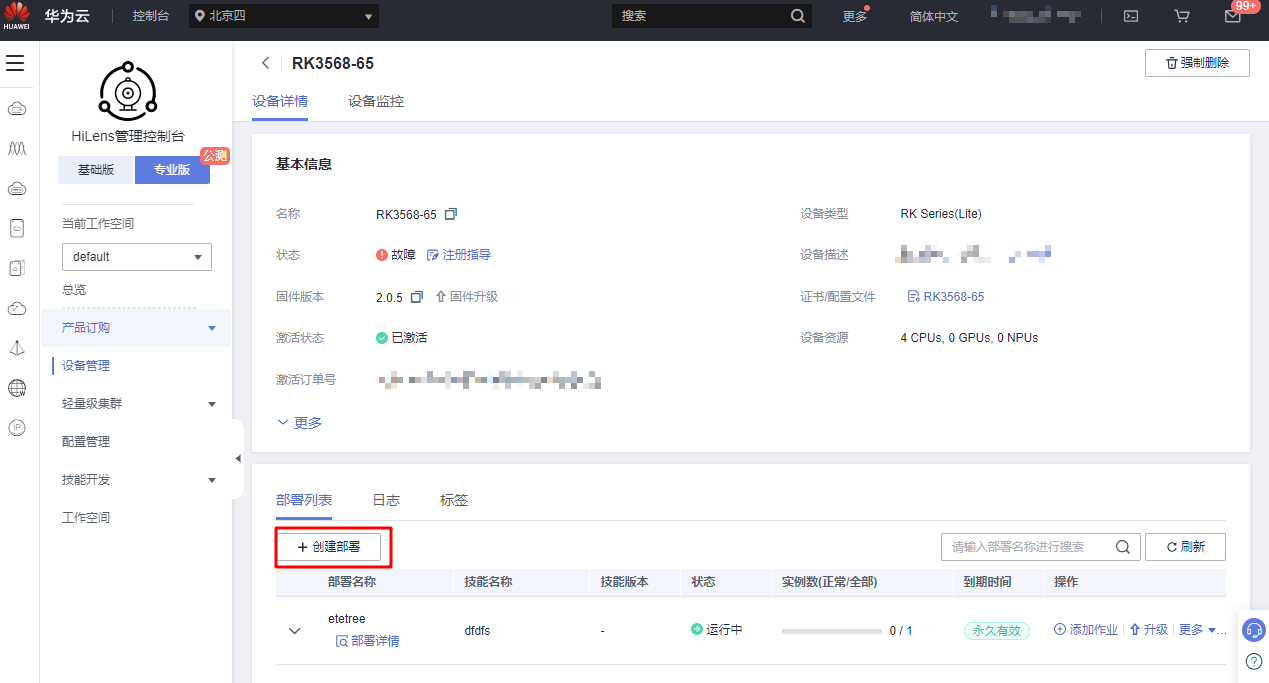
Task: Open customer service headset icon
Action: point(1253,630)
